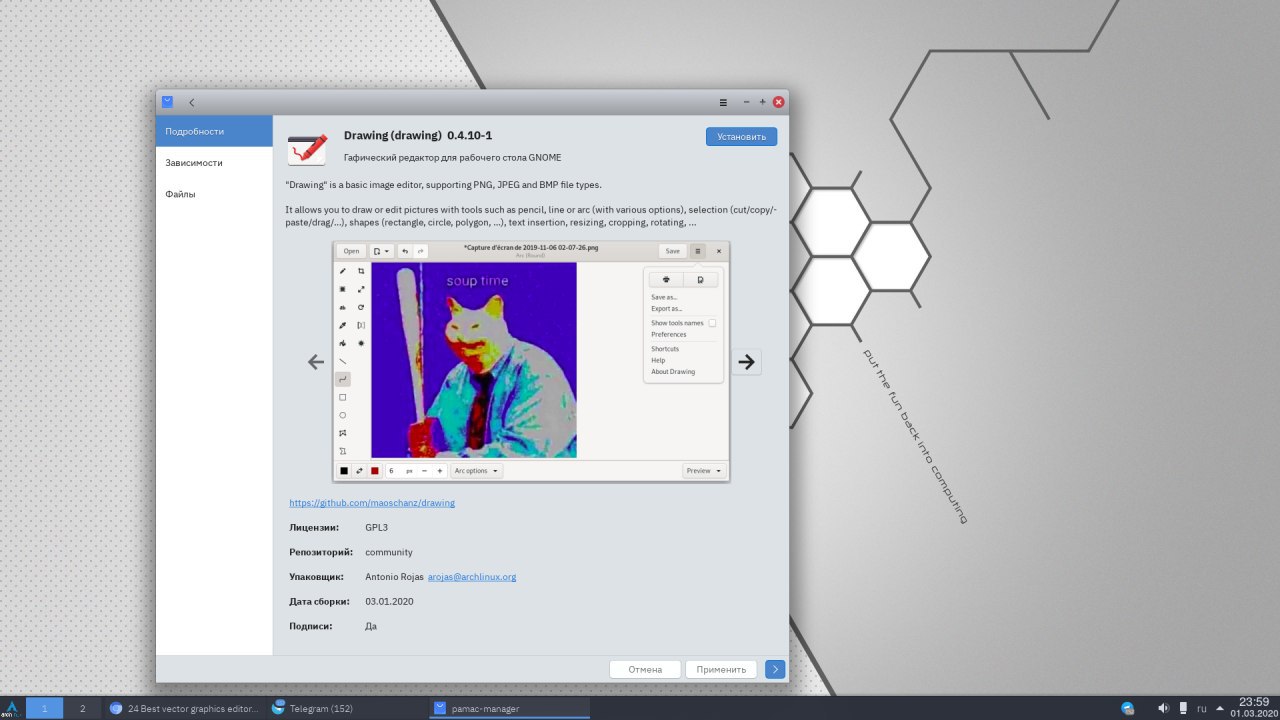Image resolution: width=1280 pixels, height=720 pixels.
Task: Click the Drawing app screenshot preview
Action: click(531, 361)
